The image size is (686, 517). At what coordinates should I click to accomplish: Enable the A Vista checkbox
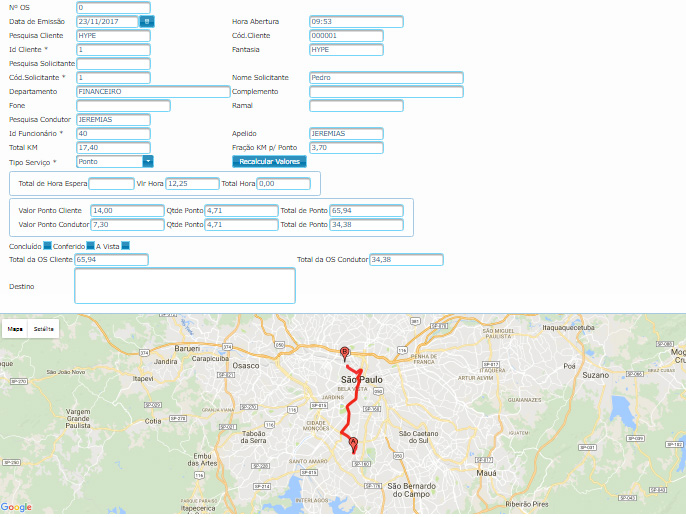(125, 245)
